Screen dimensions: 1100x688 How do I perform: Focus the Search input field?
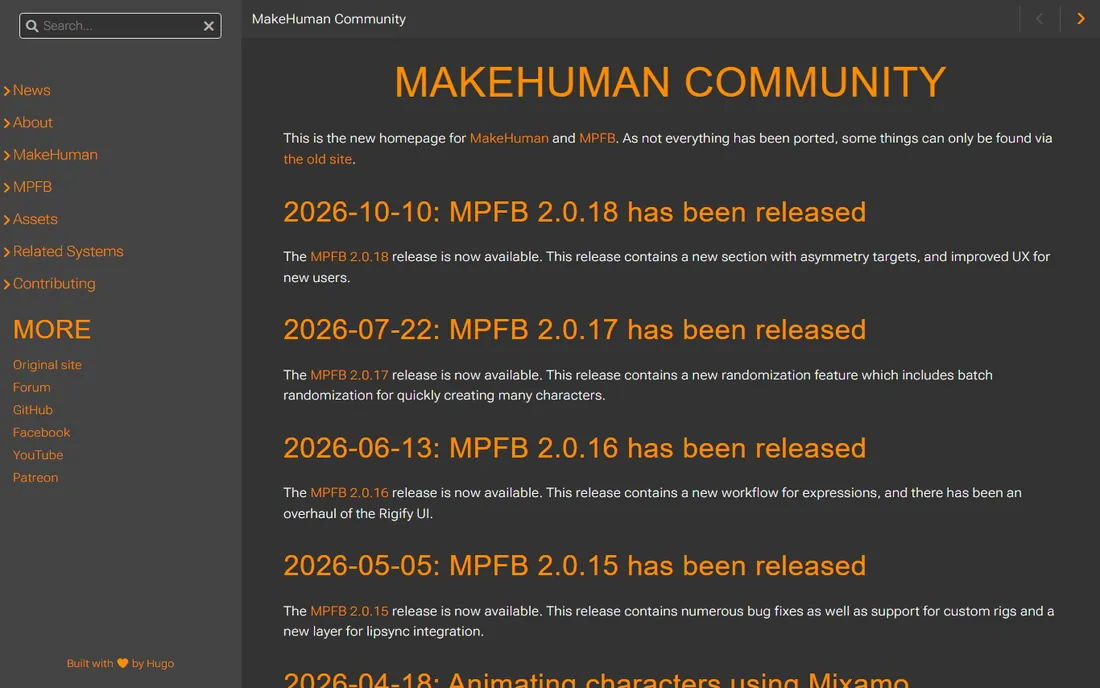tap(120, 26)
